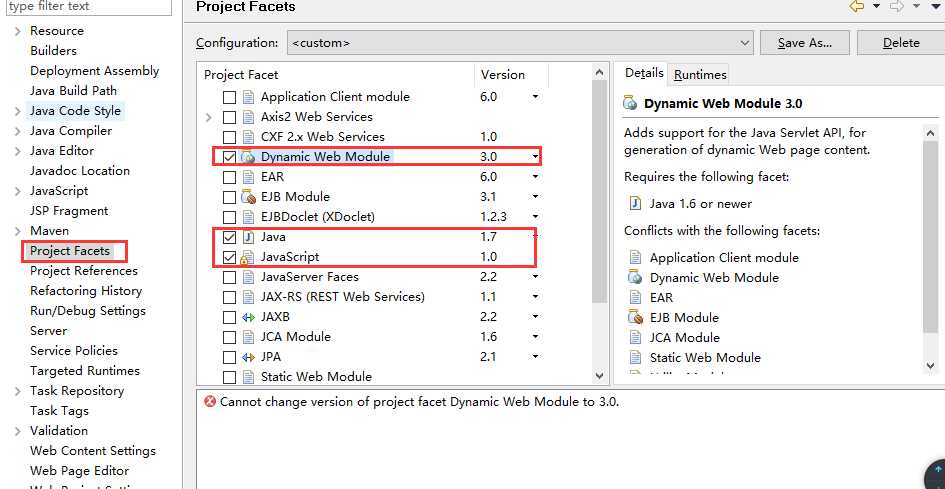This screenshot has width=945, height=489.
Task: Click the Dynamic Web Module conflict icon in Details
Action: [x=635, y=277]
